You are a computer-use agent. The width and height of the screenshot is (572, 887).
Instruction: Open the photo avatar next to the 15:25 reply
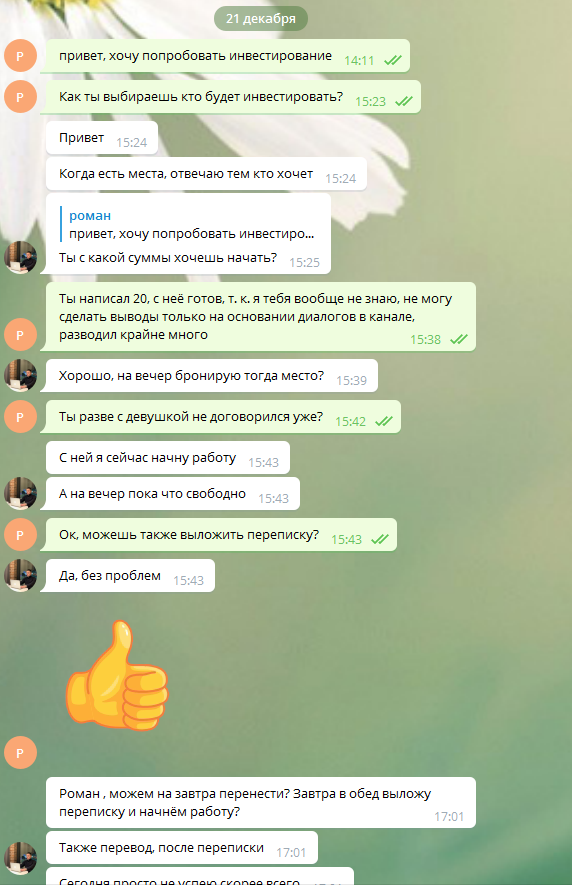pyautogui.click(x=20, y=257)
